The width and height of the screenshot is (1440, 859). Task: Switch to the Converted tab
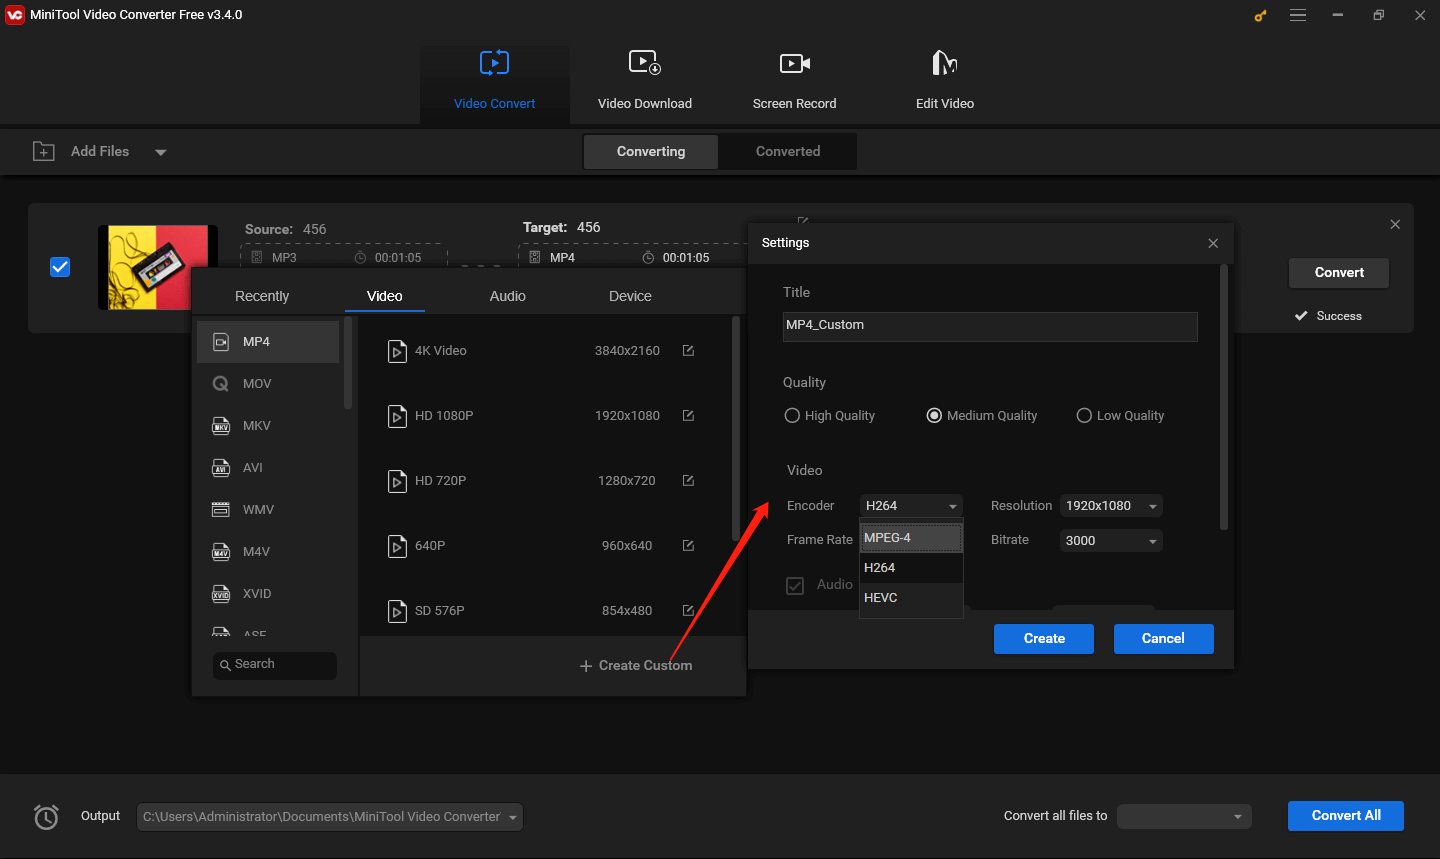(788, 151)
